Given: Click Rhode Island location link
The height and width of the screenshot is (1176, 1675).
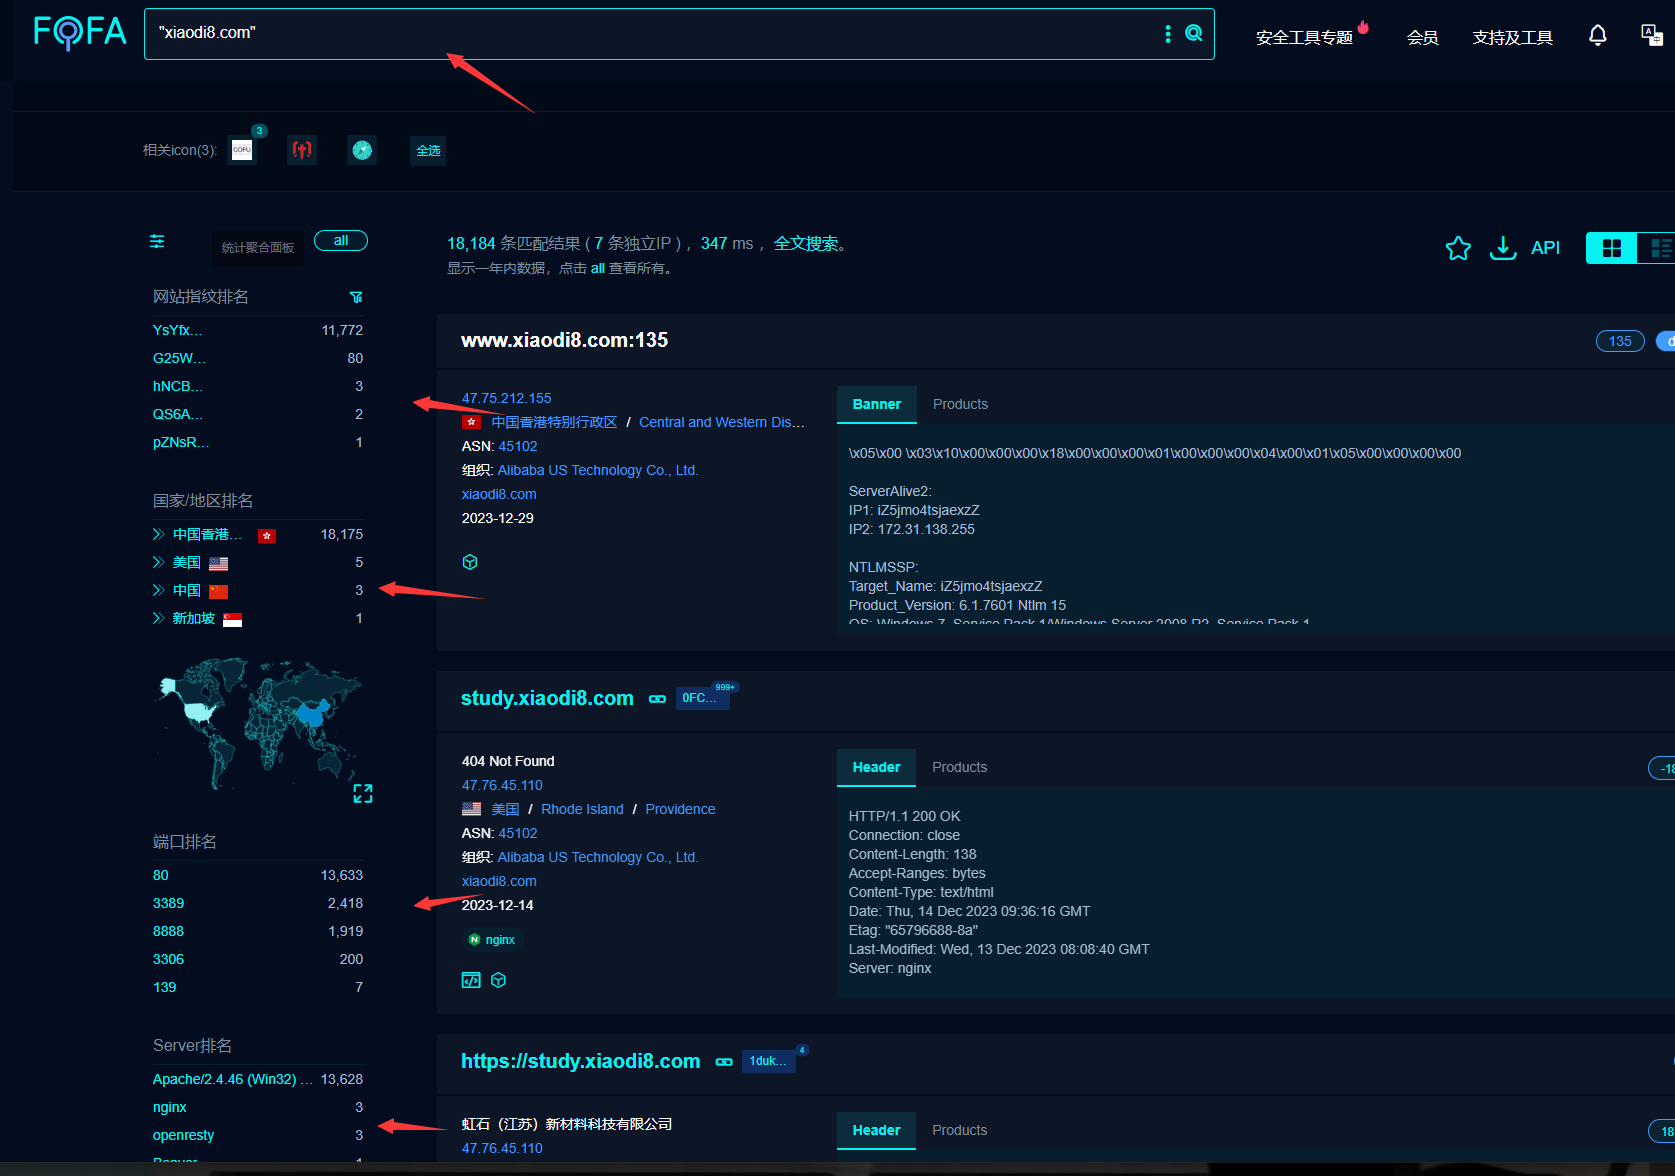Looking at the screenshot, I should point(582,809).
